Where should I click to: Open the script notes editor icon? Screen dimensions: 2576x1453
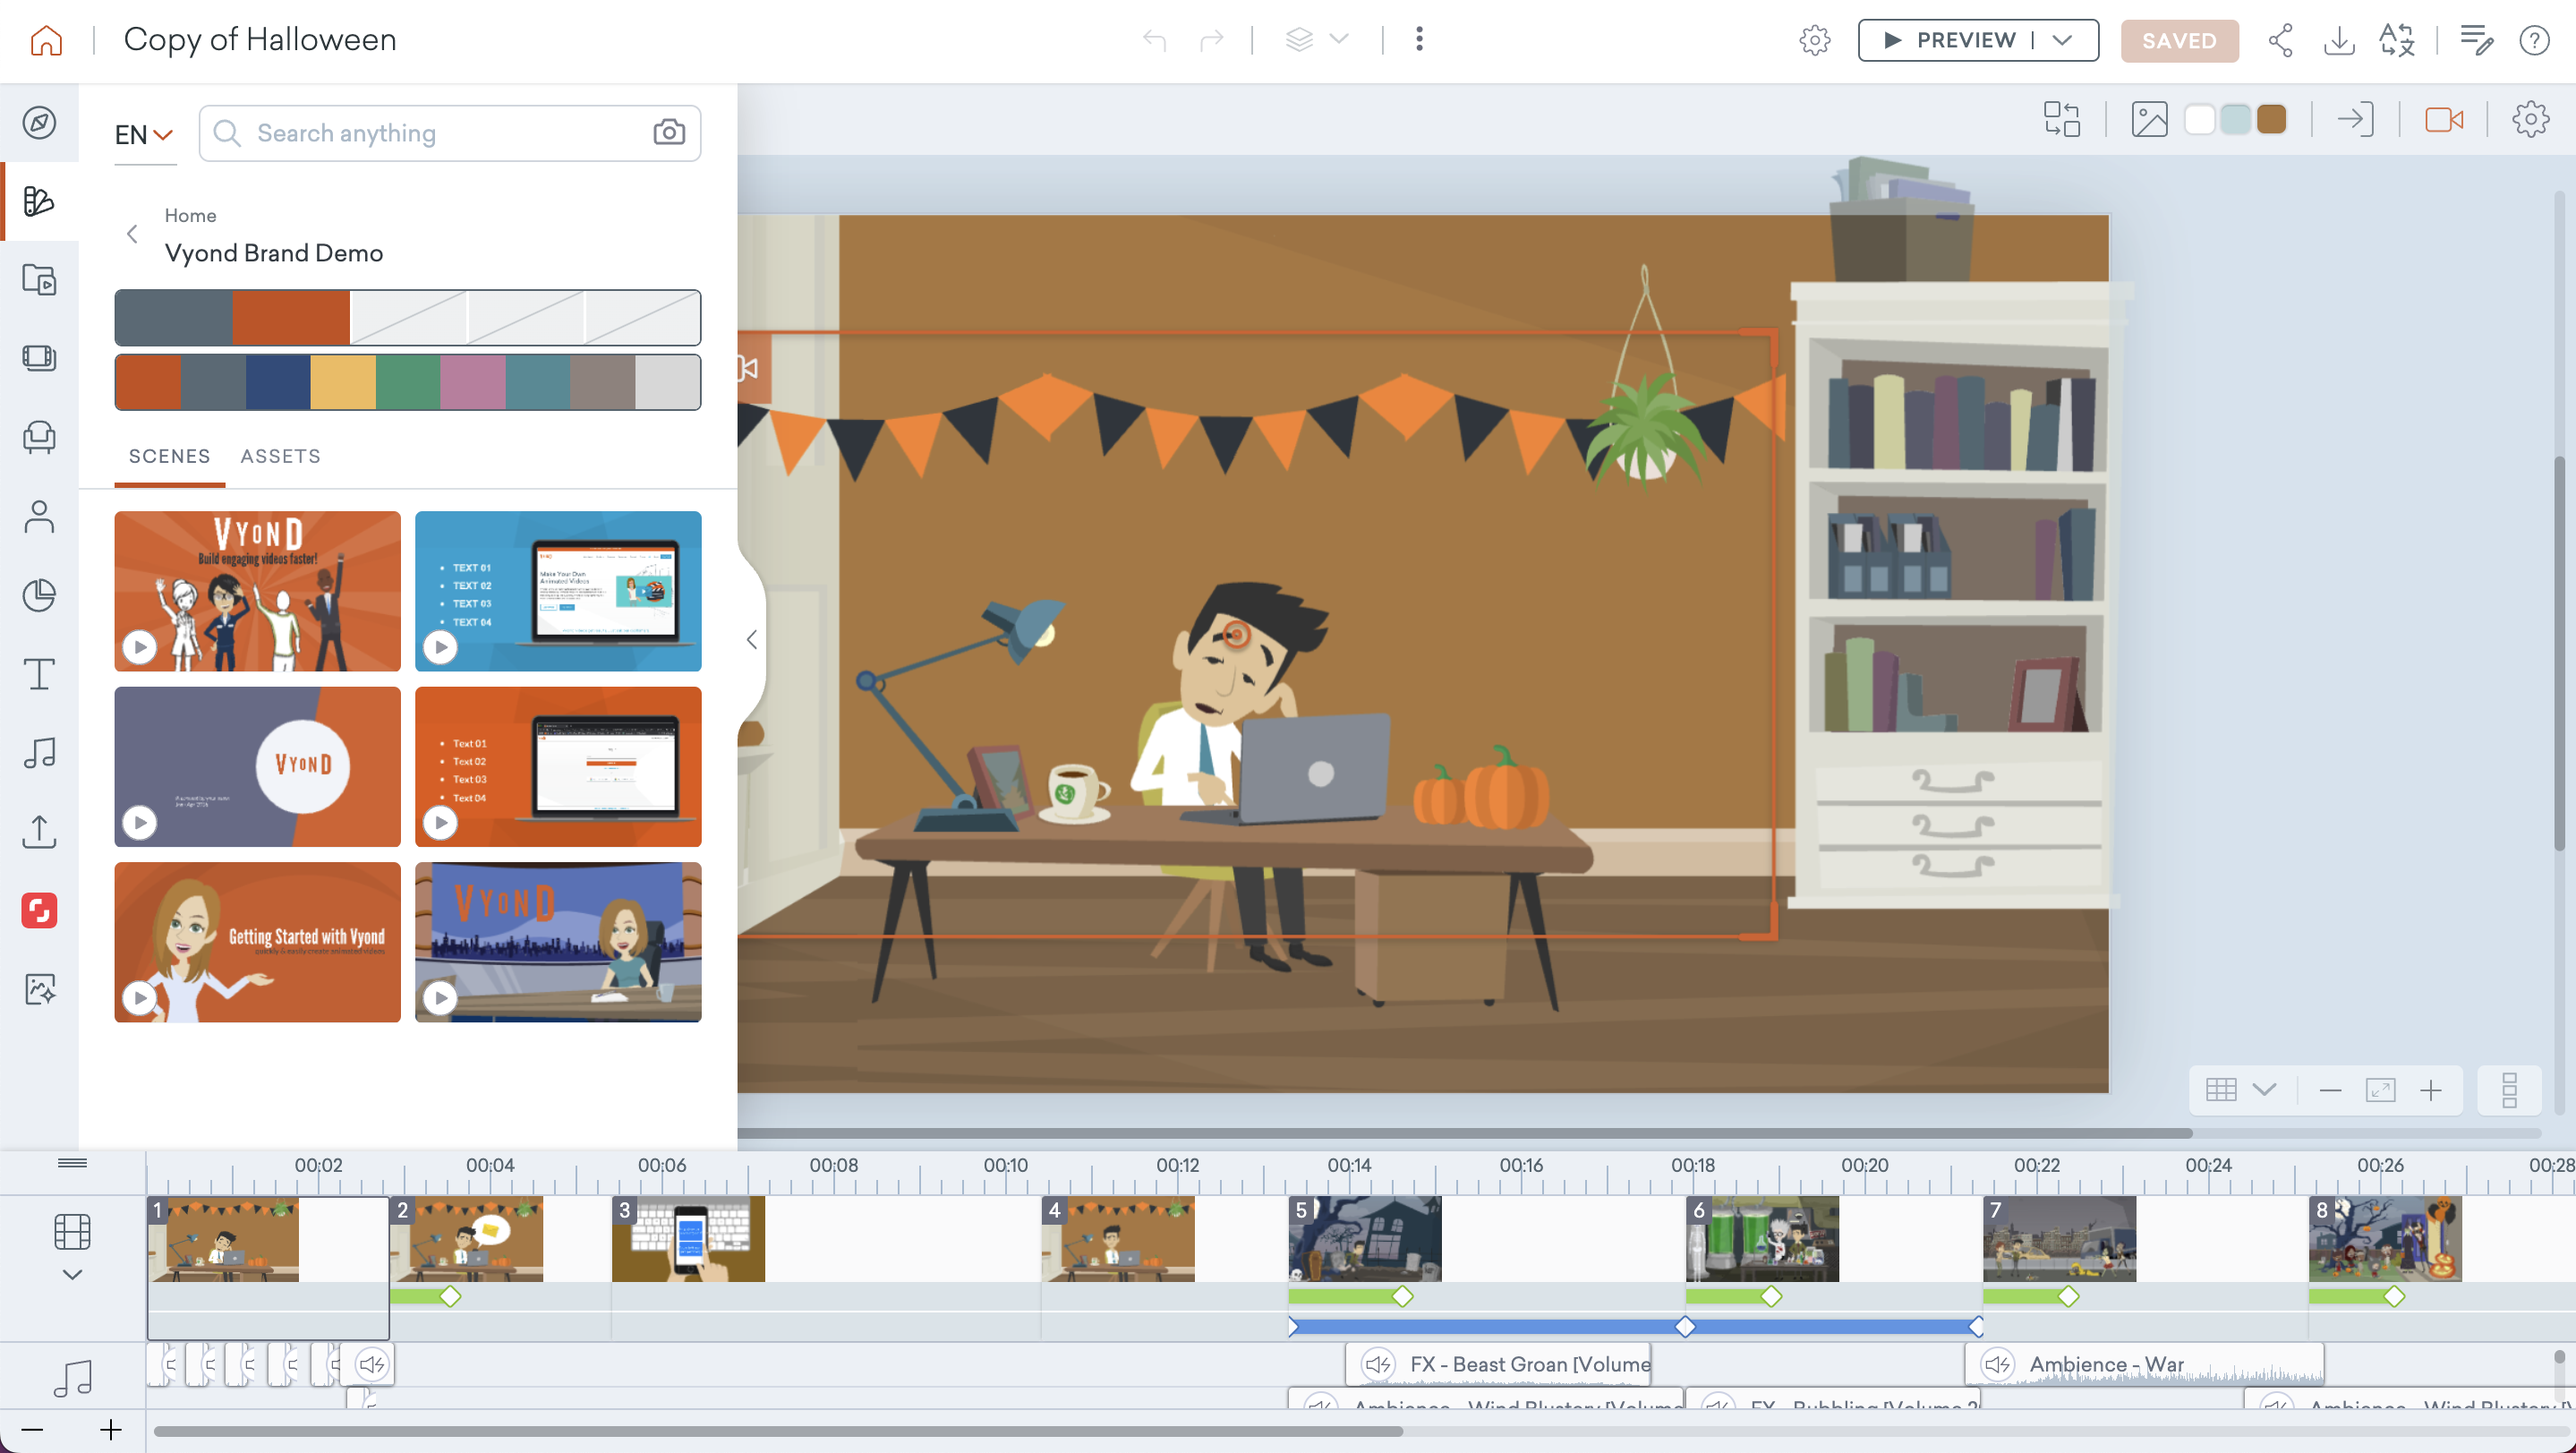click(2476, 40)
